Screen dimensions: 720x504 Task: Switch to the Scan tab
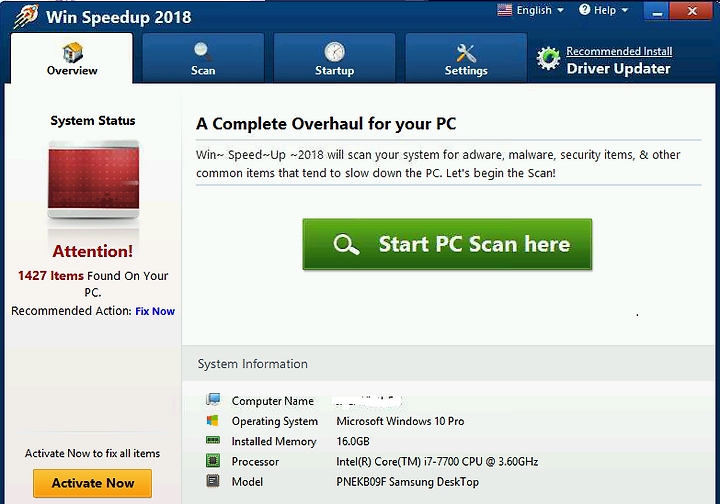[203, 58]
